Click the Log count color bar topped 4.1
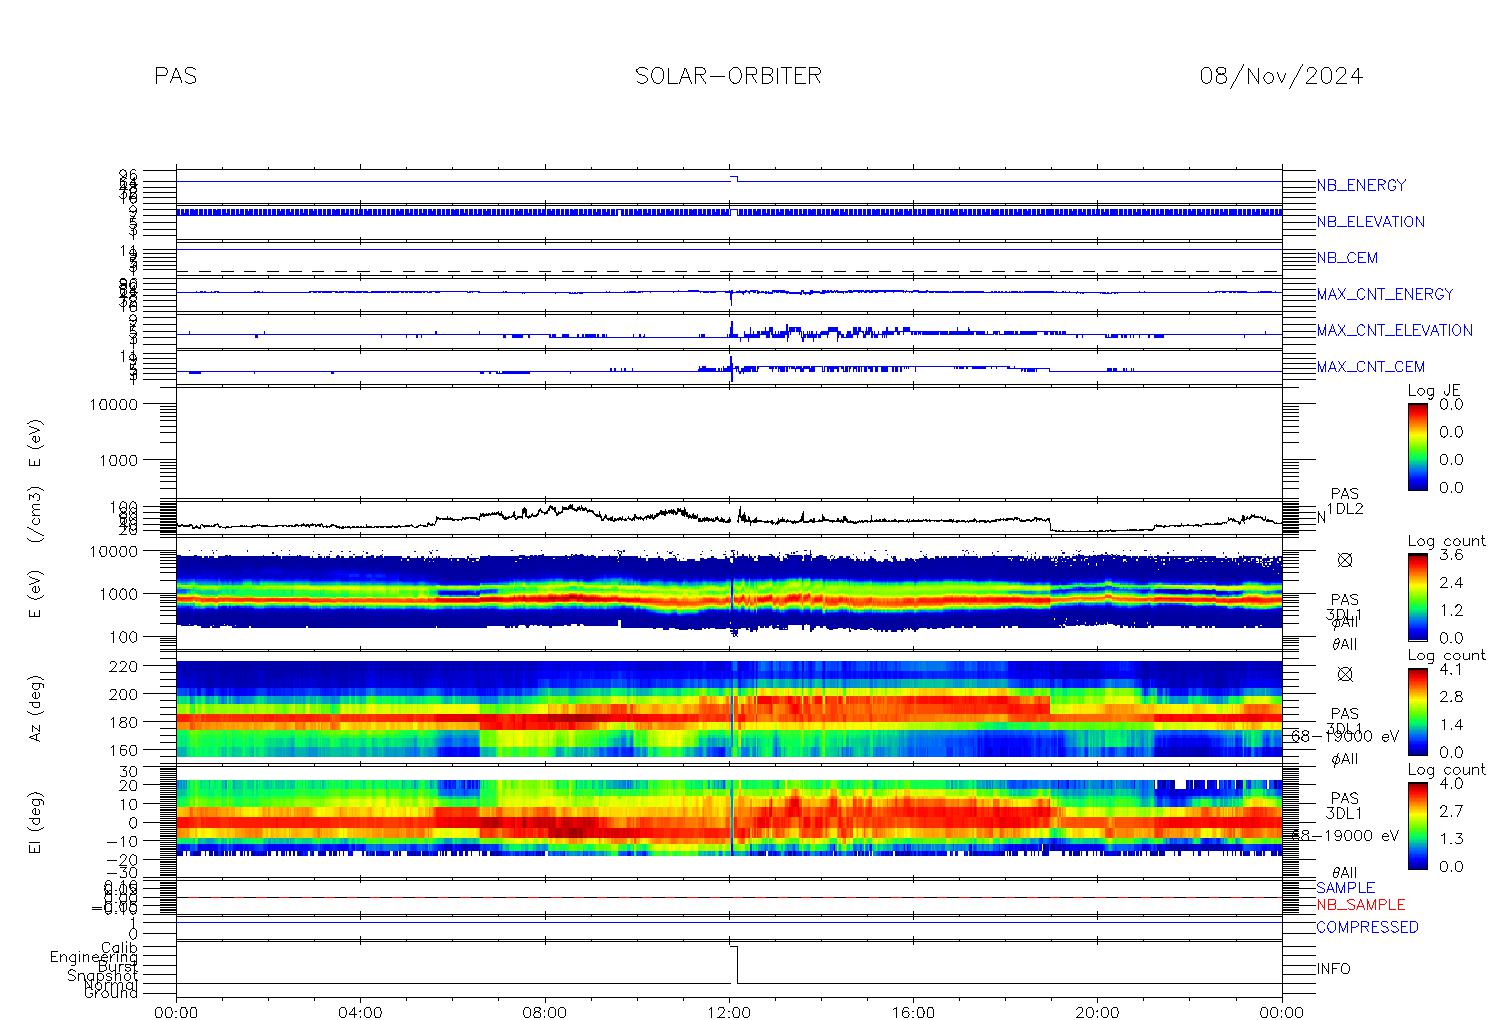The image size is (1512, 1020). tap(1417, 711)
